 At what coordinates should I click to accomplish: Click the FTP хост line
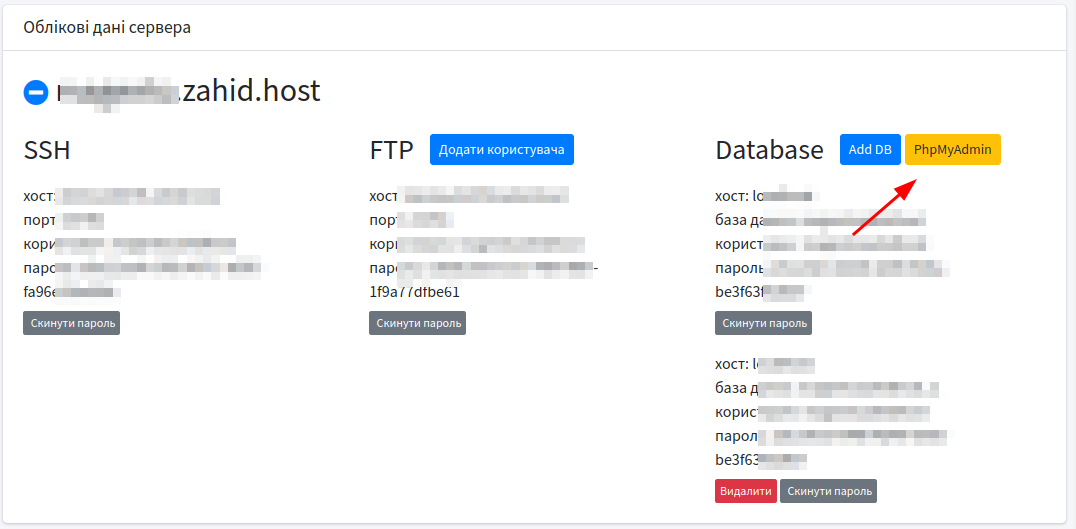[468, 196]
